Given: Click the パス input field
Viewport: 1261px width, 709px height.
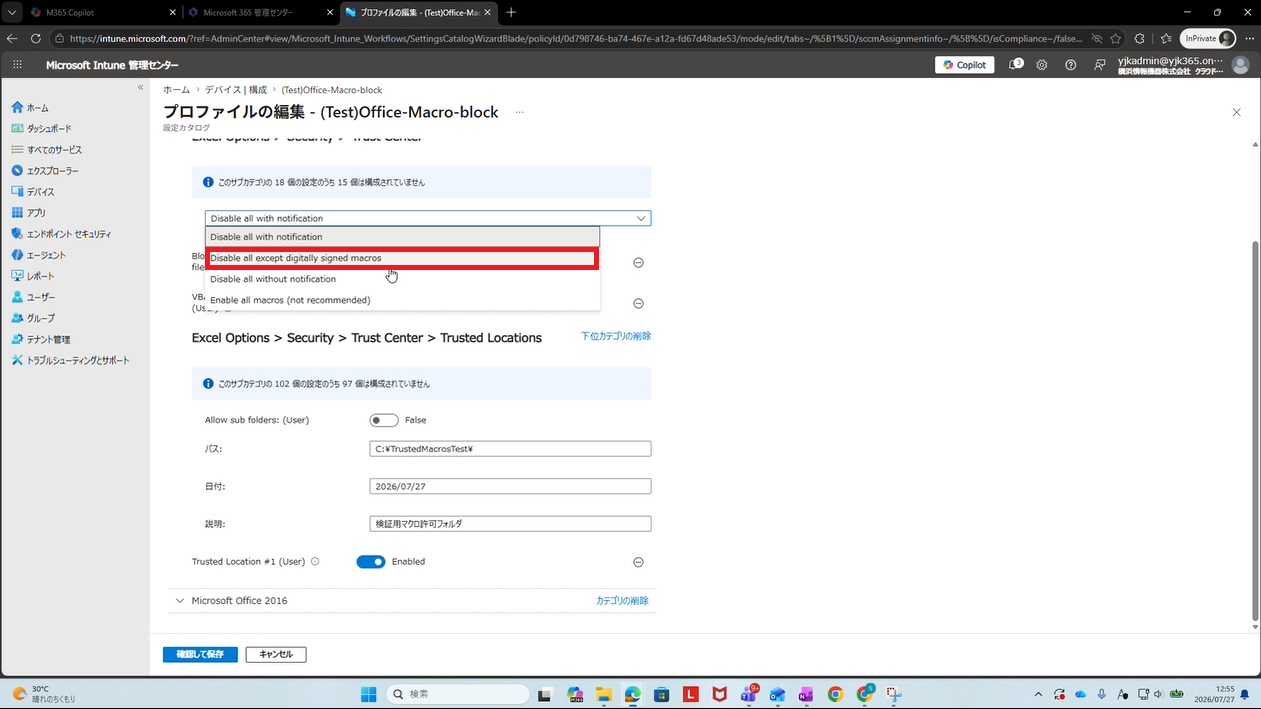Looking at the screenshot, I should (x=510, y=449).
